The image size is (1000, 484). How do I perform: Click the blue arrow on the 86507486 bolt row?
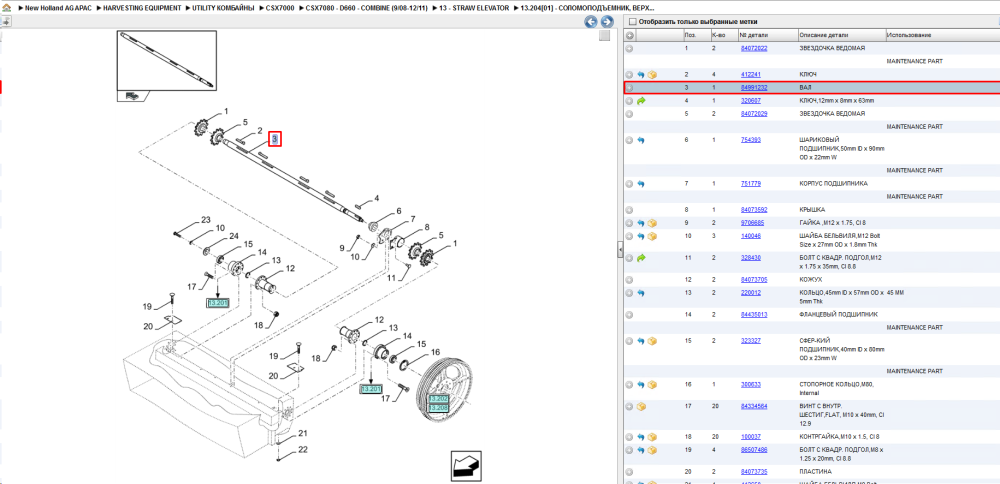[x=641, y=450]
